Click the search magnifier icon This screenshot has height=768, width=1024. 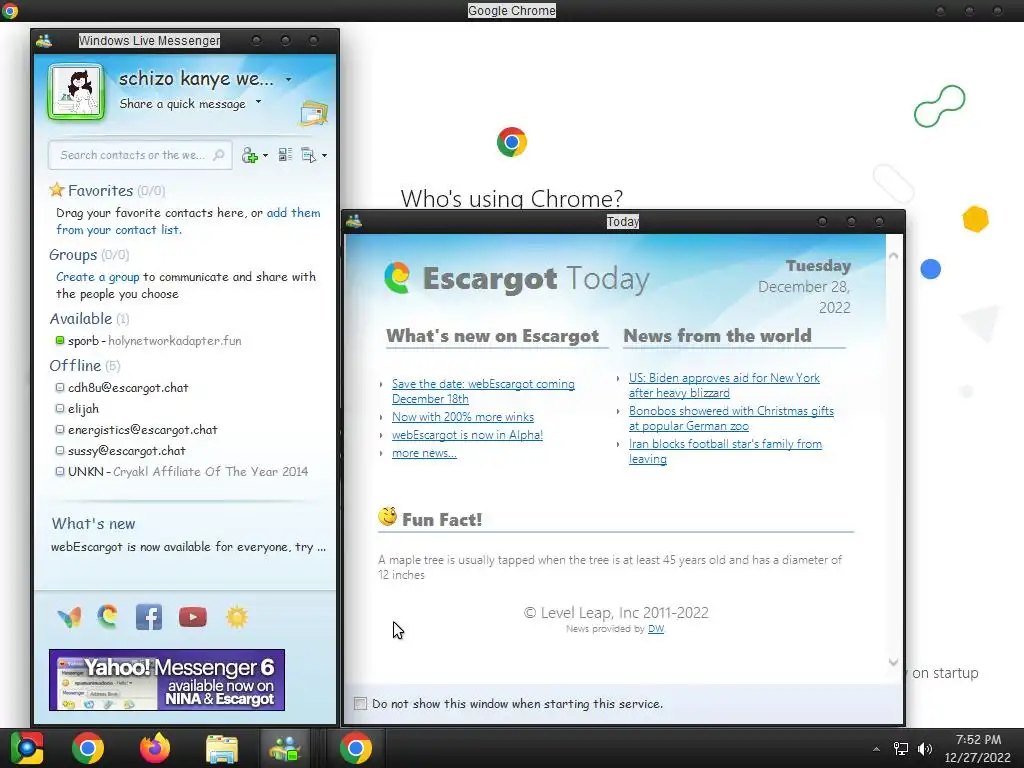pos(219,155)
